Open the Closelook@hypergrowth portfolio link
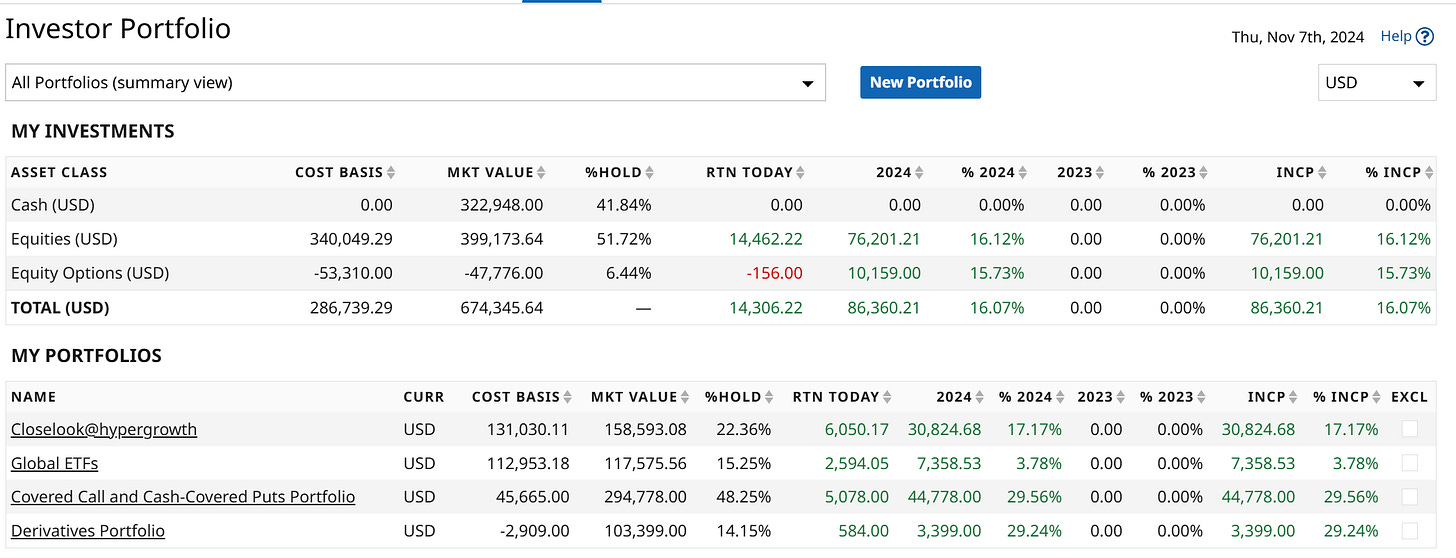This screenshot has width=1456, height=558. (104, 429)
